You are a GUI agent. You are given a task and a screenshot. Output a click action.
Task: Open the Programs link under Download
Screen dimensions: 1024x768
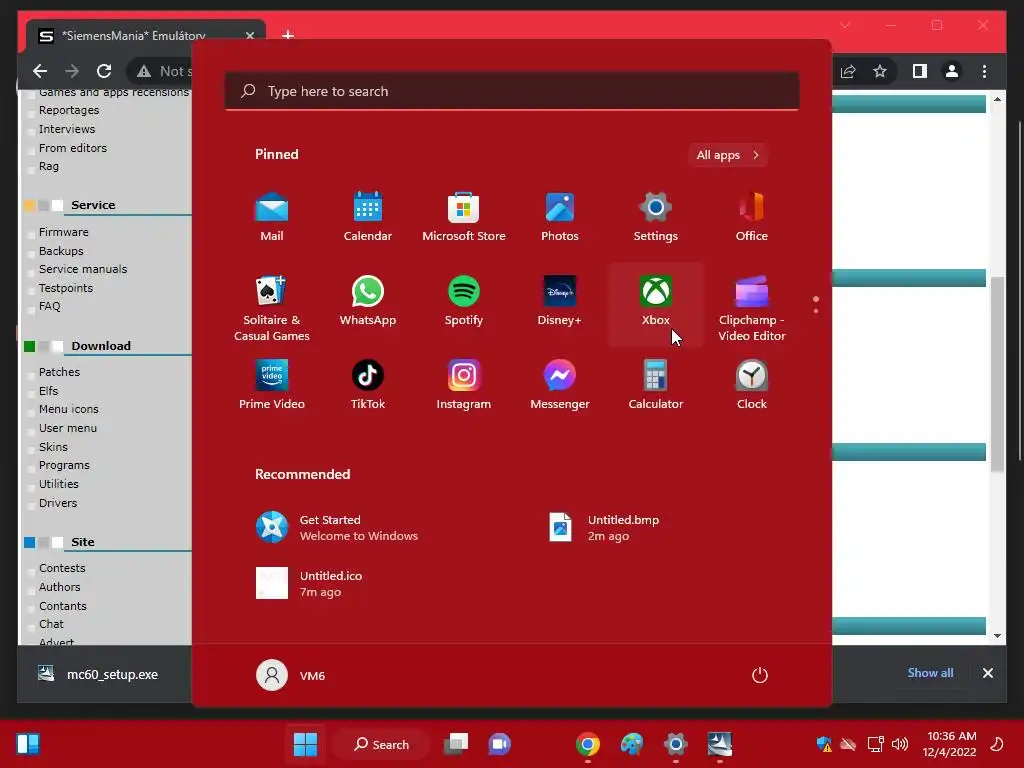64,465
